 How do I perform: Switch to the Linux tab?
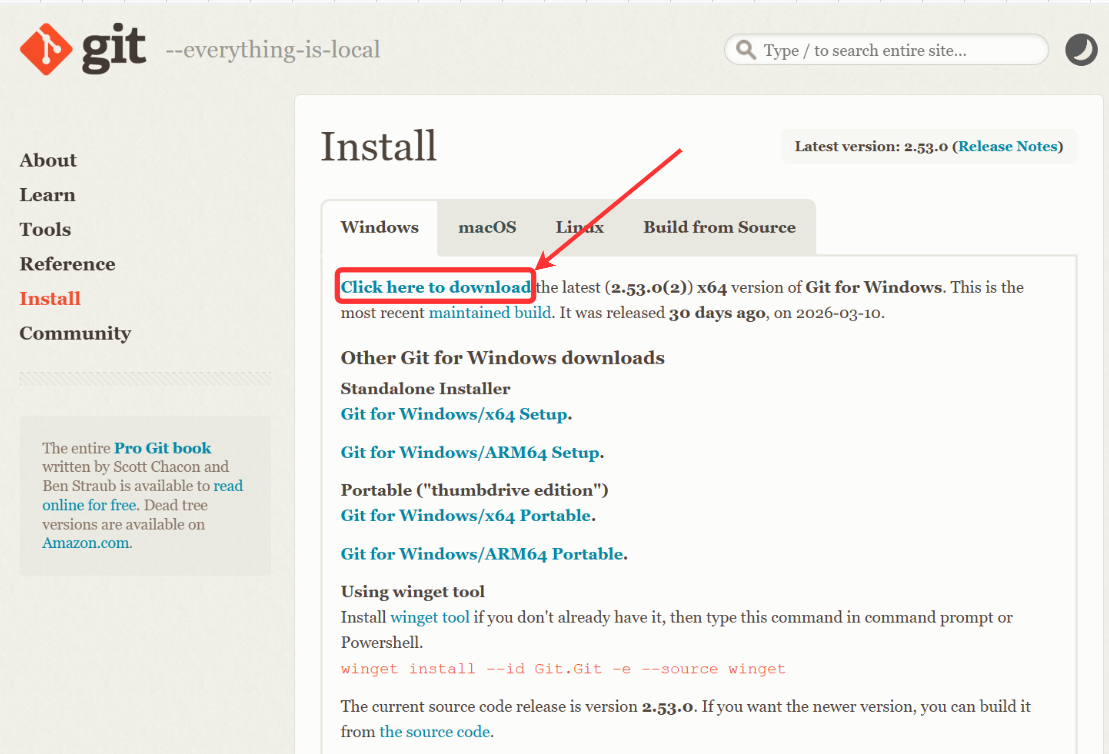pos(580,227)
